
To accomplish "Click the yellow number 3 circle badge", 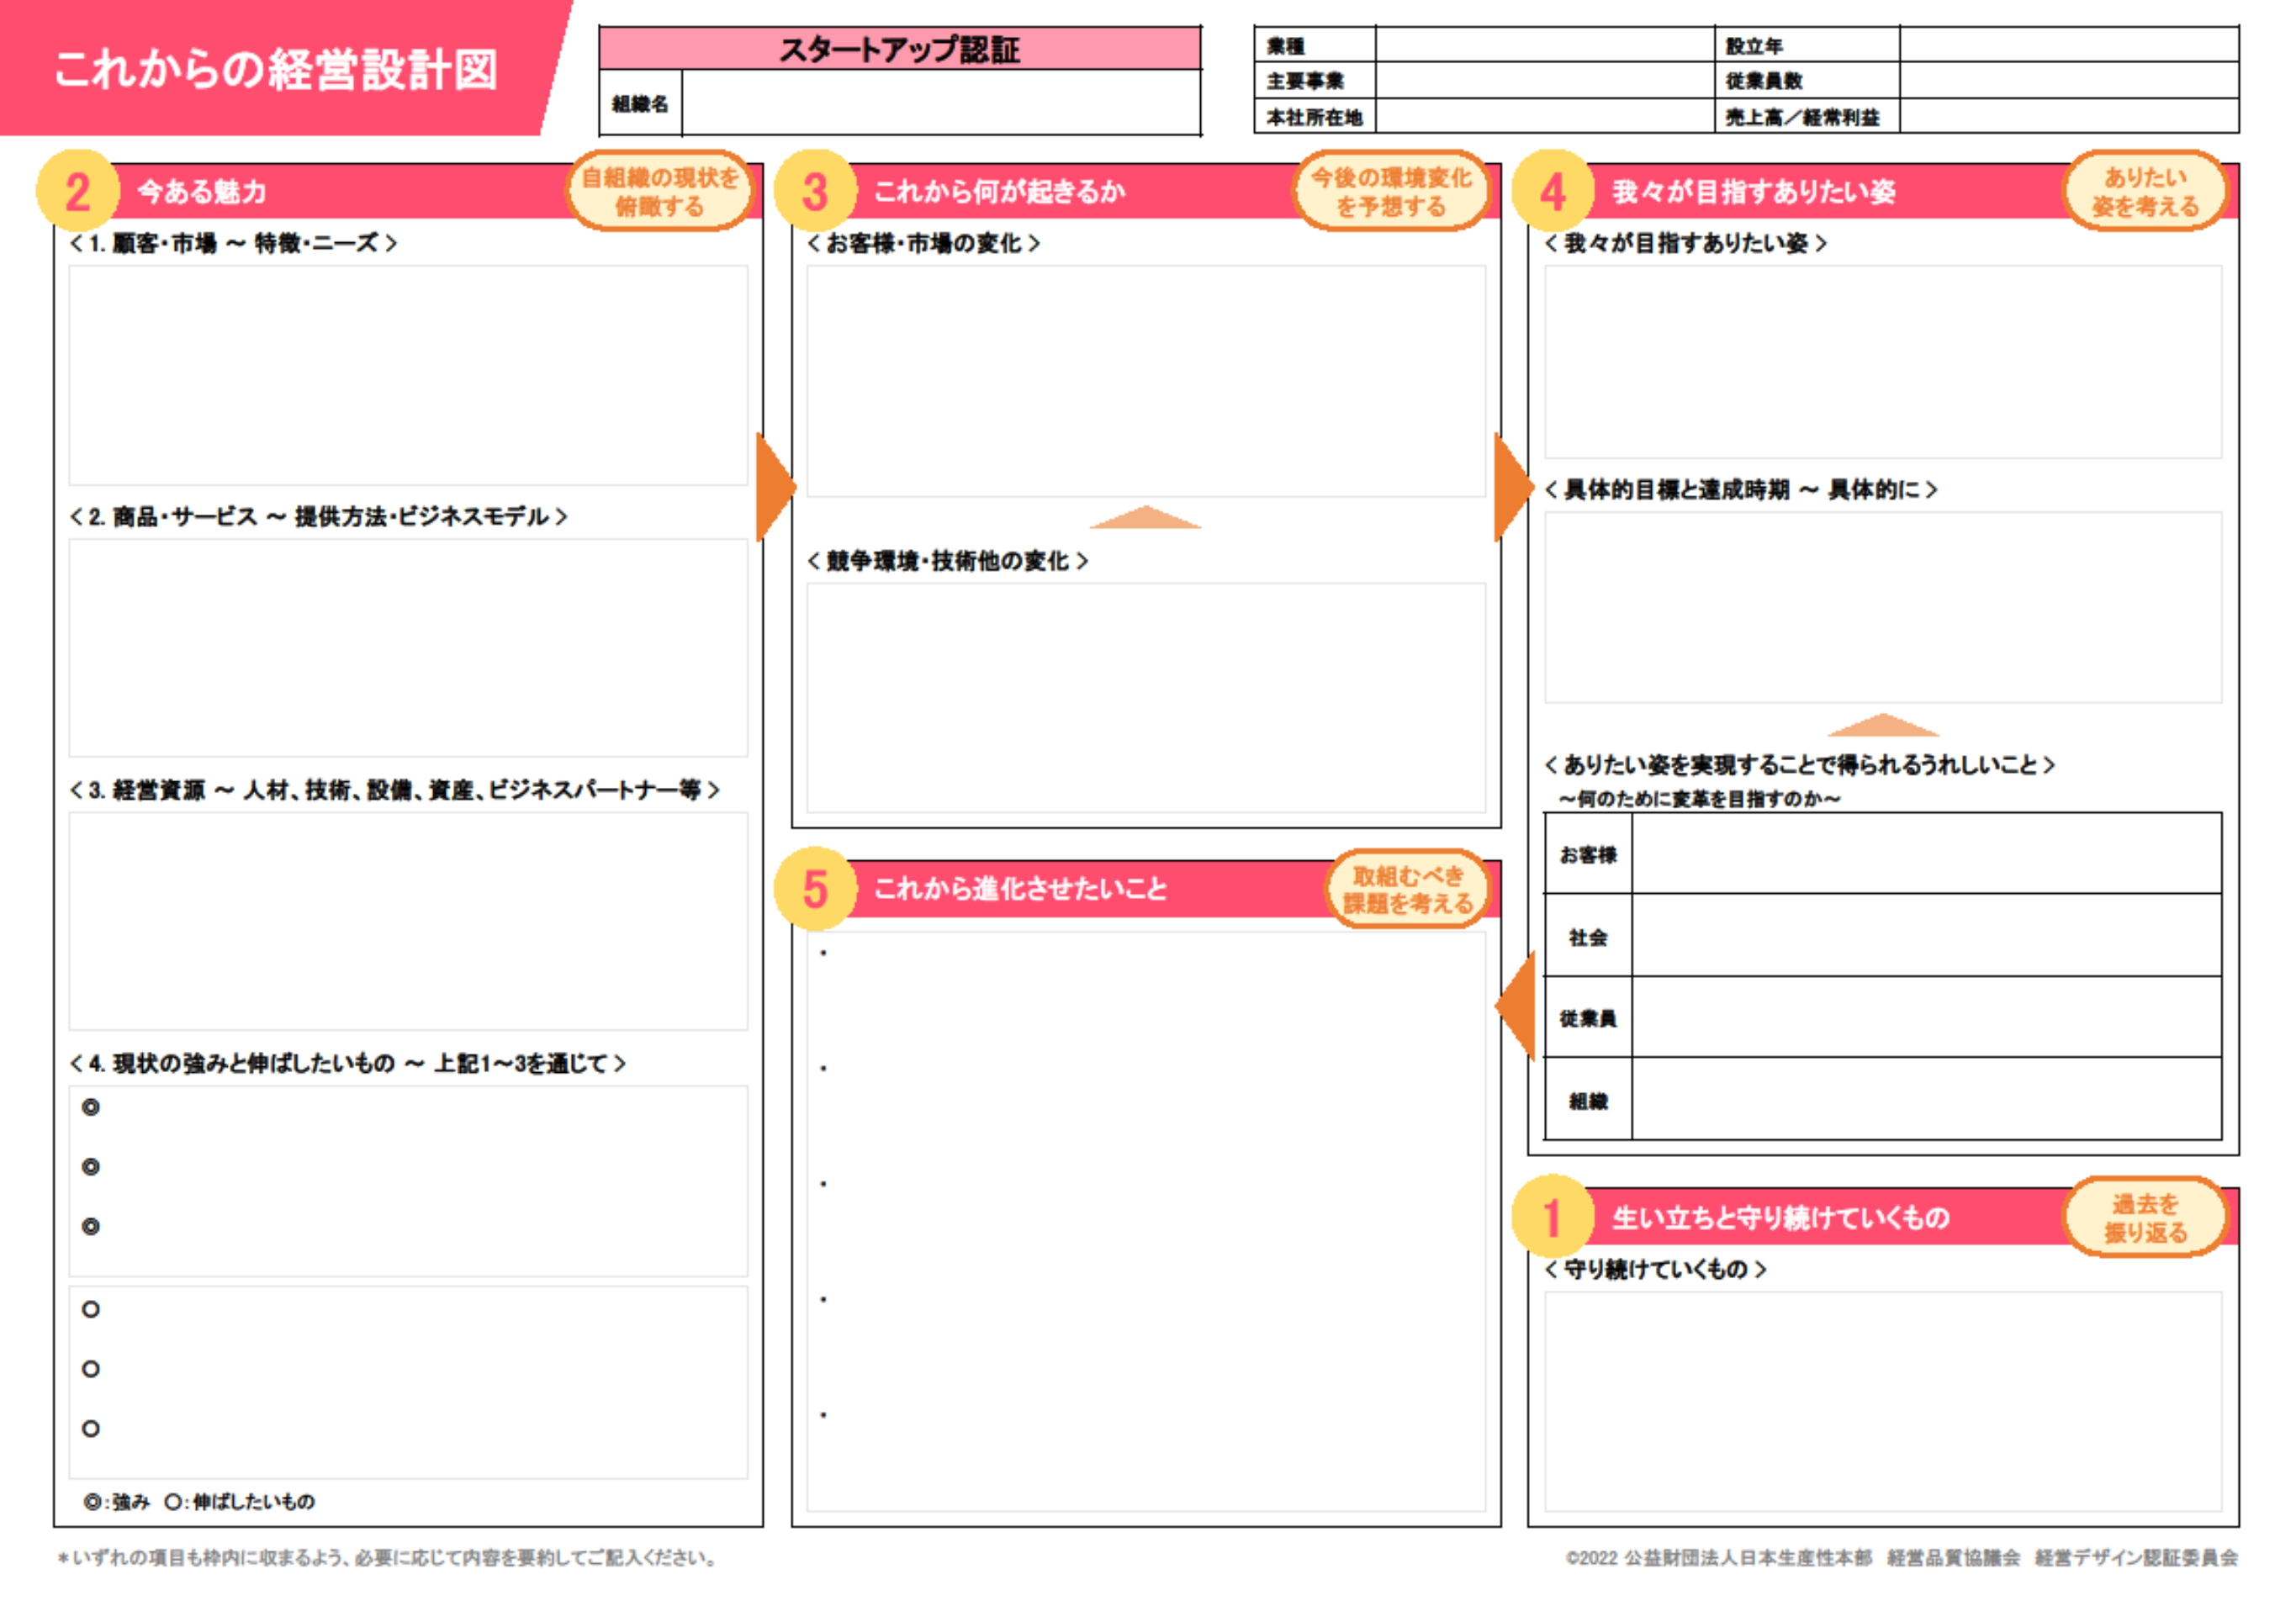I will [x=814, y=190].
